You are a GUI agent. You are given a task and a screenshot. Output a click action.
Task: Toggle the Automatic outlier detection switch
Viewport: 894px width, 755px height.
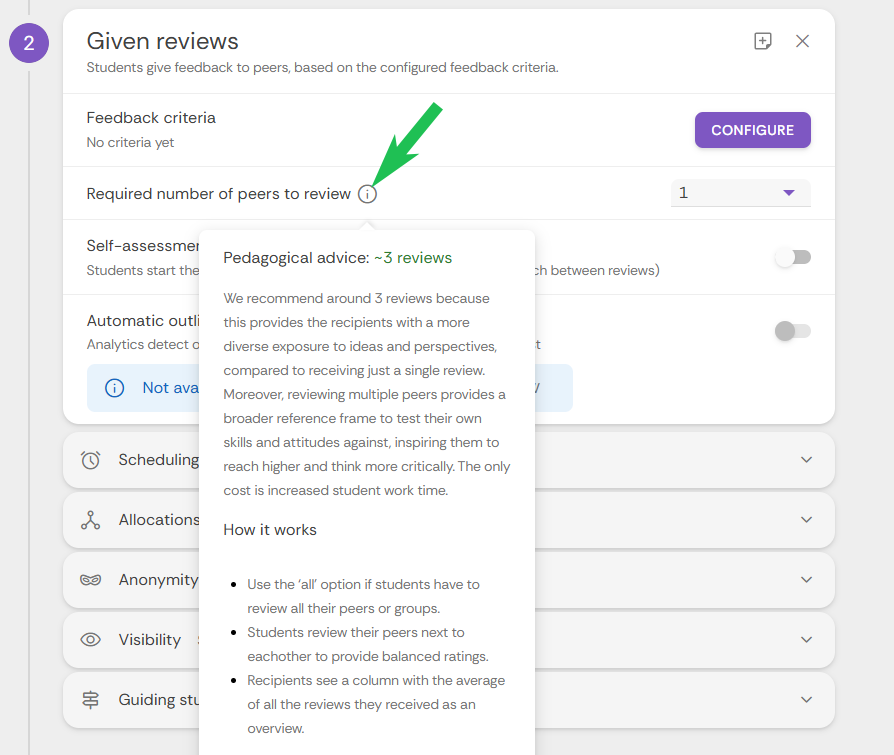click(x=792, y=331)
